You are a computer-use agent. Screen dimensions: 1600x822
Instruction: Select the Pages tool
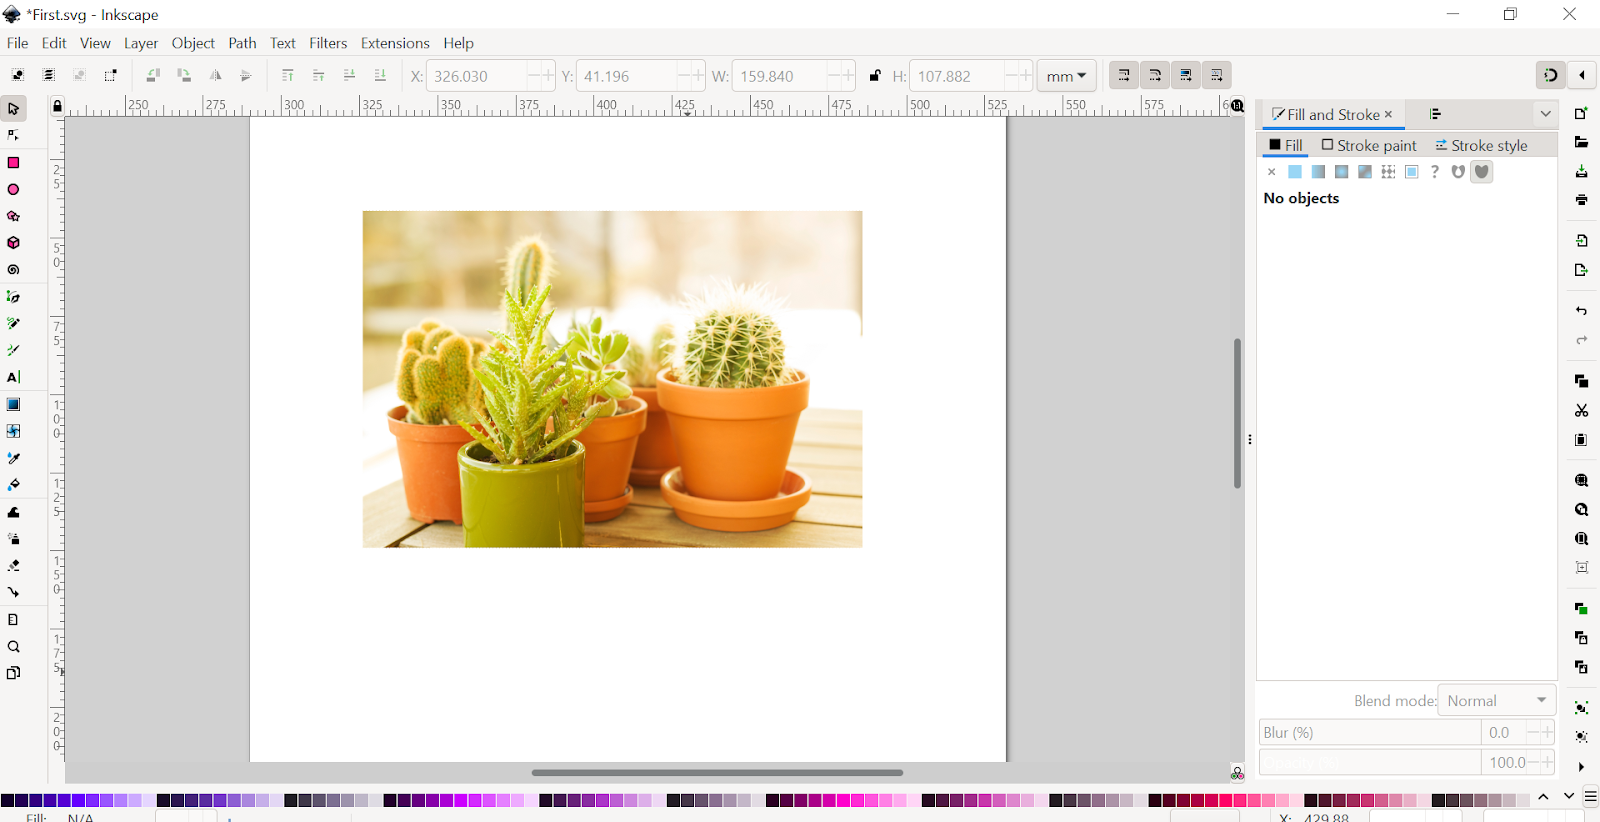pyautogui.click(x=14, y=673)
